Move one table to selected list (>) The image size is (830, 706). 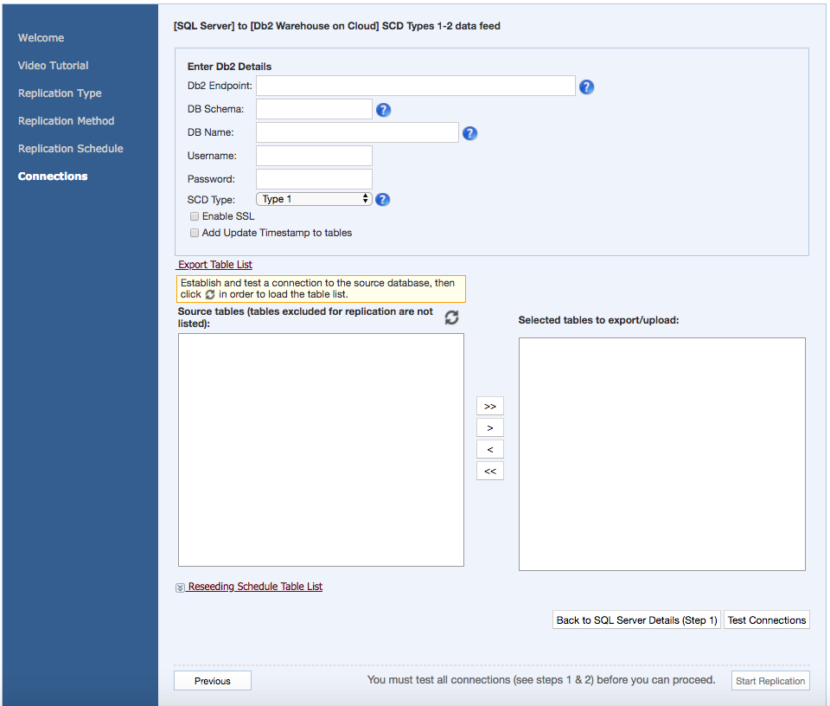point(490,428)
